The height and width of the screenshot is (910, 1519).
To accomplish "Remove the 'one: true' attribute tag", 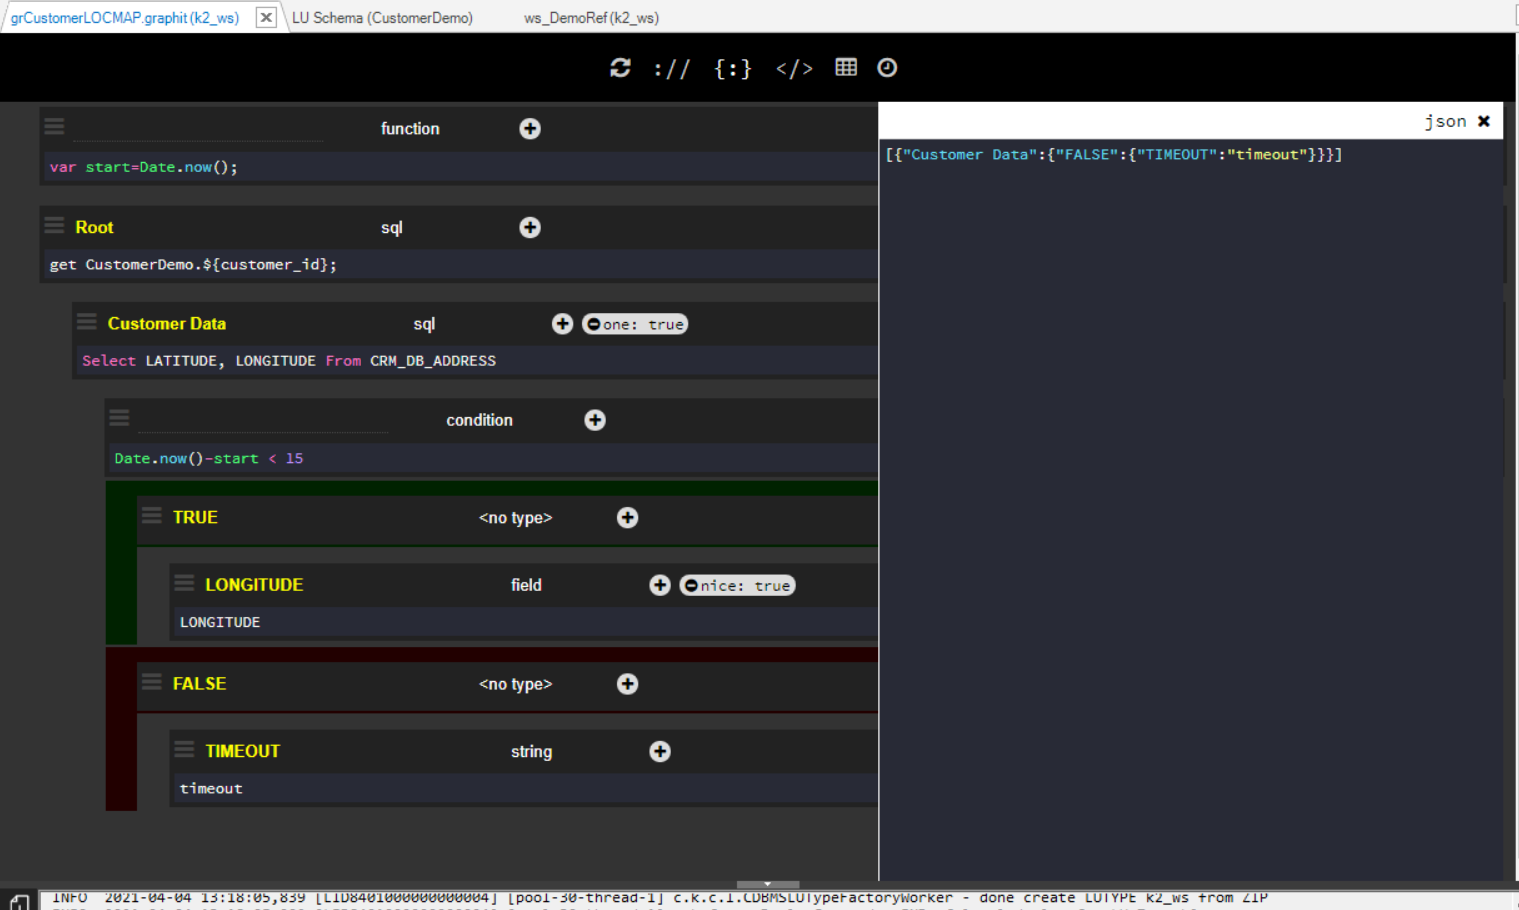I will pyautogui.click(x=593, y=324).
